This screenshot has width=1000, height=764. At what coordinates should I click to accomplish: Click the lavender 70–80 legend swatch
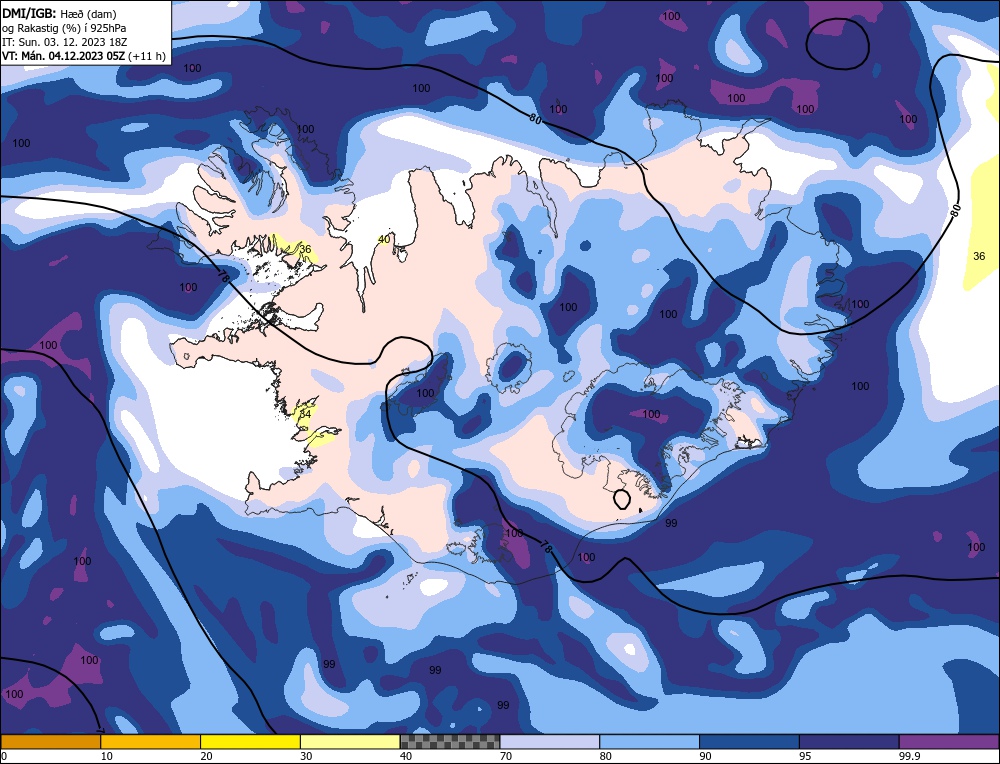[x=550, y=741]
